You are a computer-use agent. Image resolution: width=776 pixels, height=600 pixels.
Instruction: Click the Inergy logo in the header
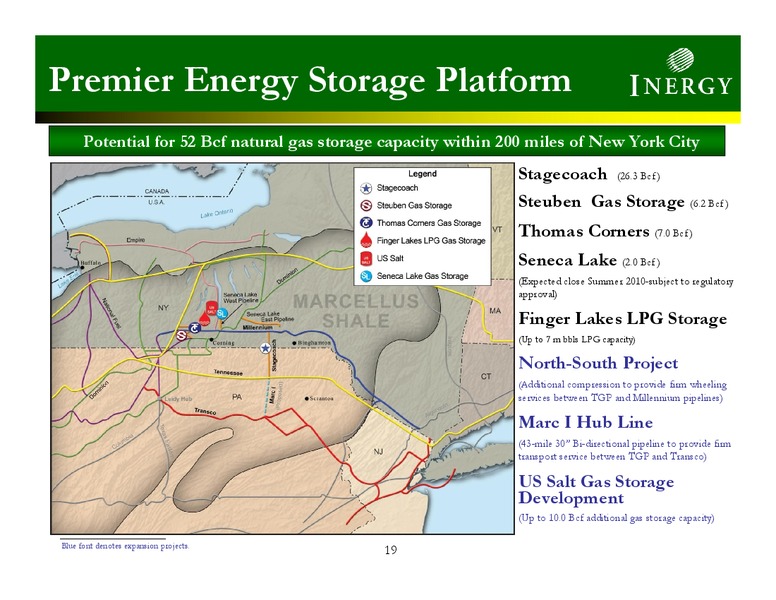680,72
